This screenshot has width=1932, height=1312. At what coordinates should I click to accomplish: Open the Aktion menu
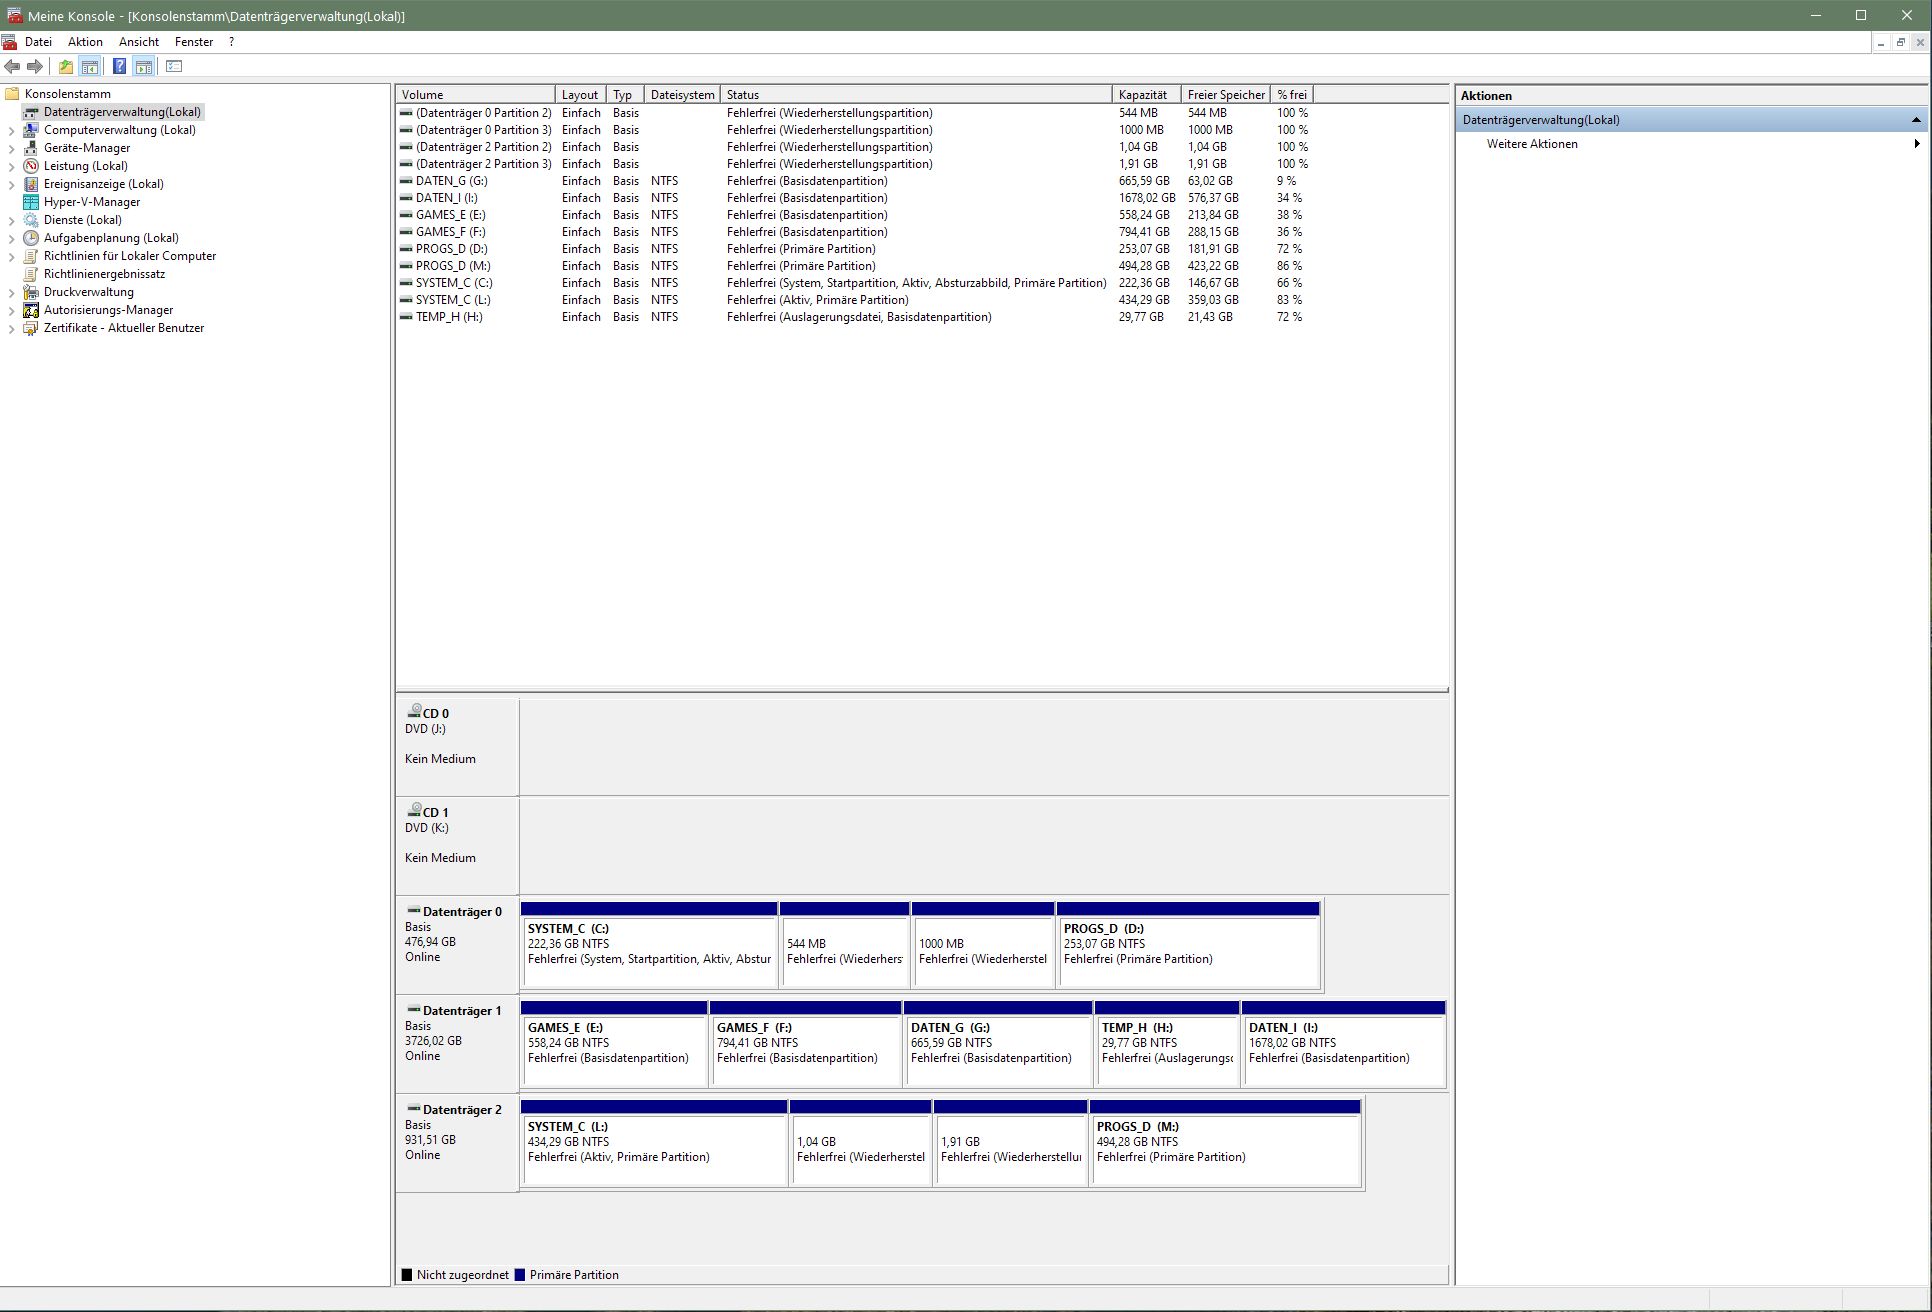[x=85, y=42]
